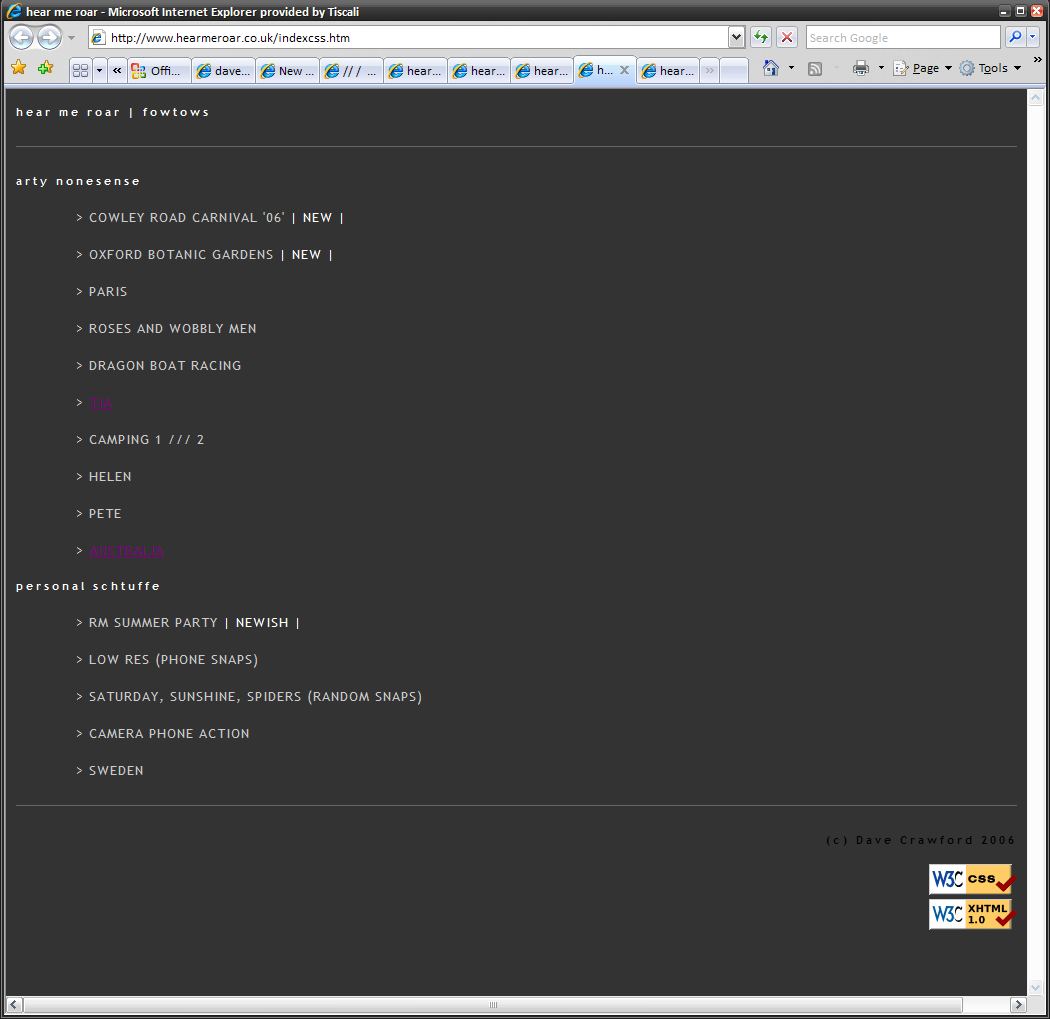Screen dimensions: 1050x1019
Task: Click the IE logo in title bar
Action: [14, 11]
